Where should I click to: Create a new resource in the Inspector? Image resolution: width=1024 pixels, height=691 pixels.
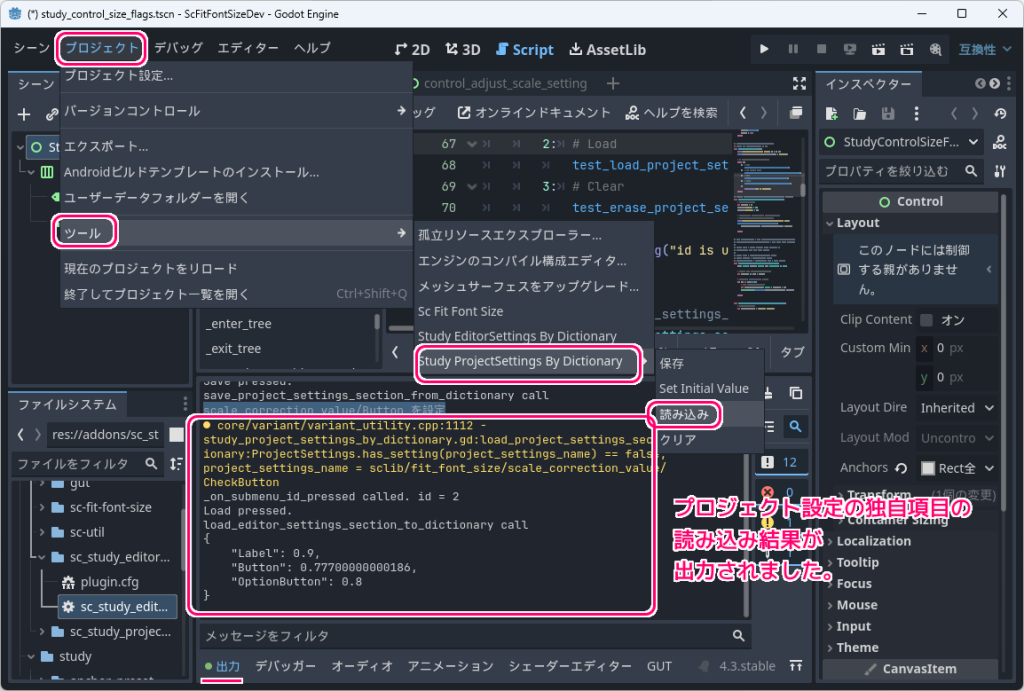830,114
